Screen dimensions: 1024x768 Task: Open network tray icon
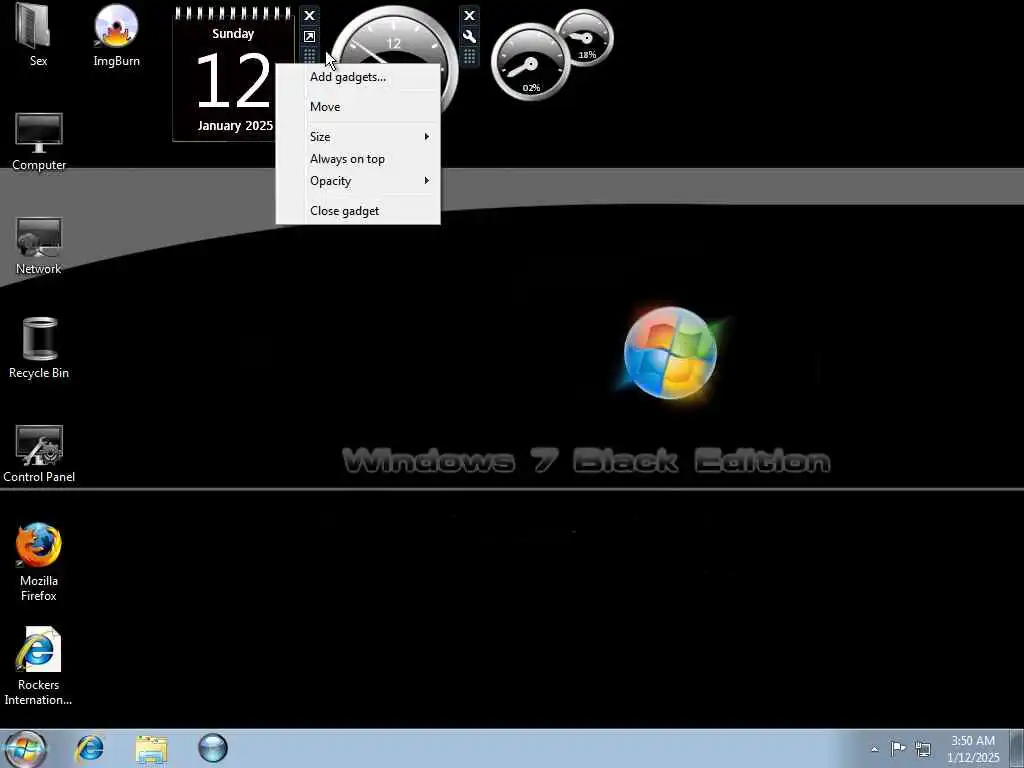tap(923, 748)
